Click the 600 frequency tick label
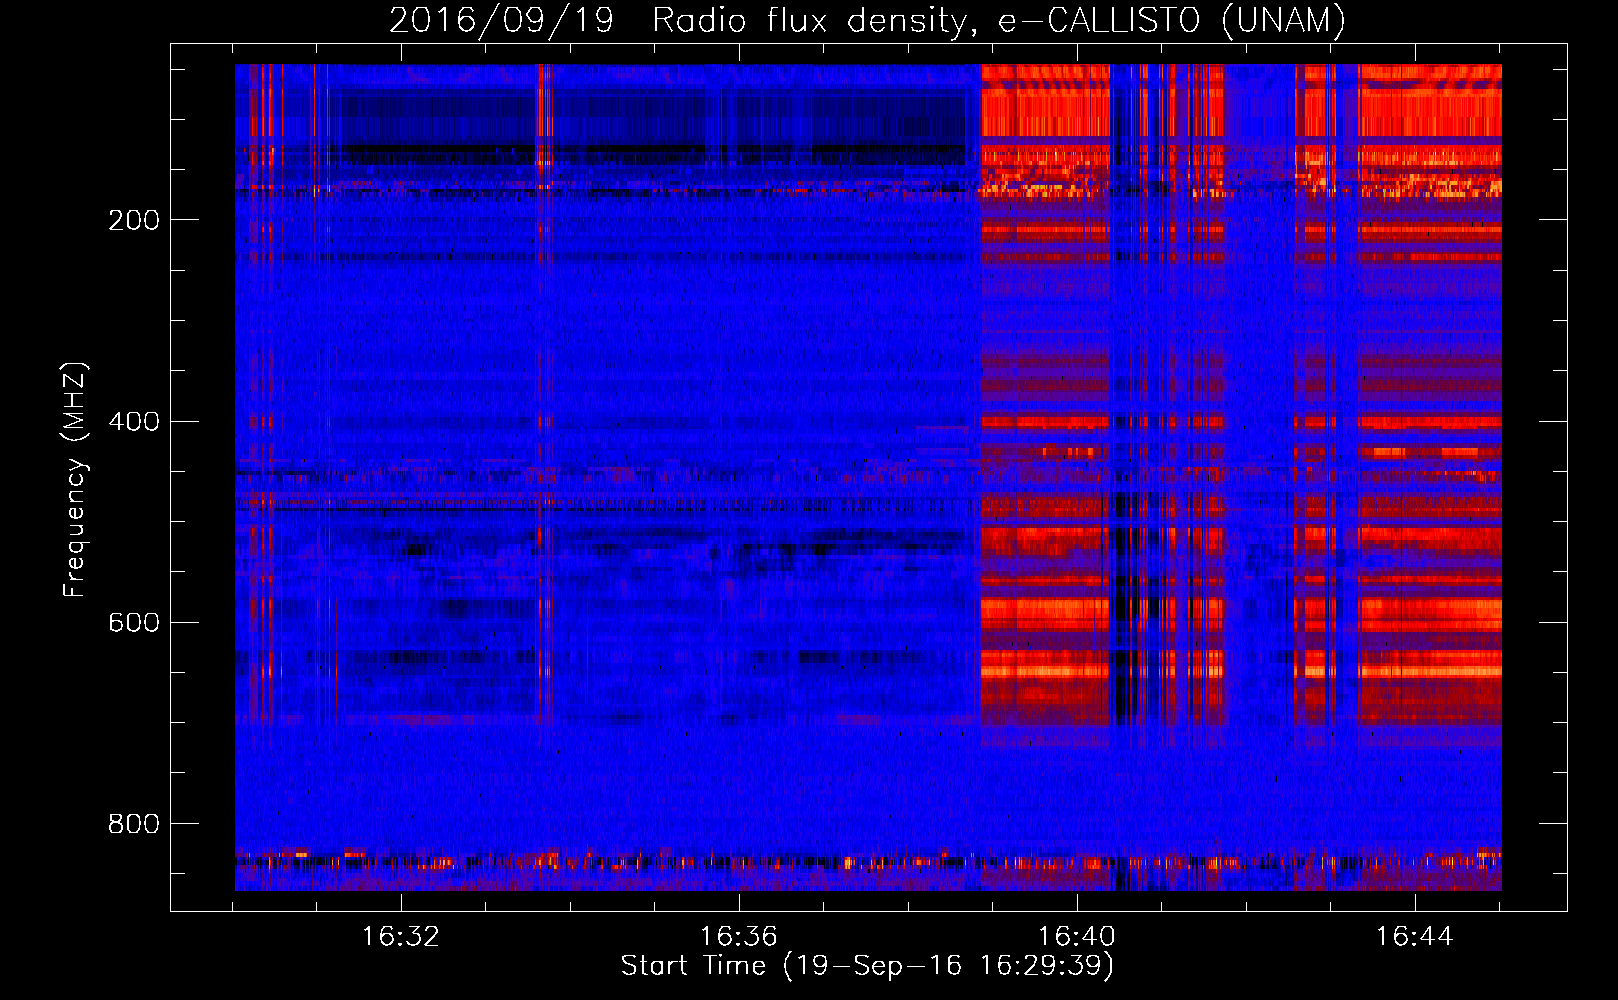1618x1000 pixels. pyautogui.click(x=134, y=622)
